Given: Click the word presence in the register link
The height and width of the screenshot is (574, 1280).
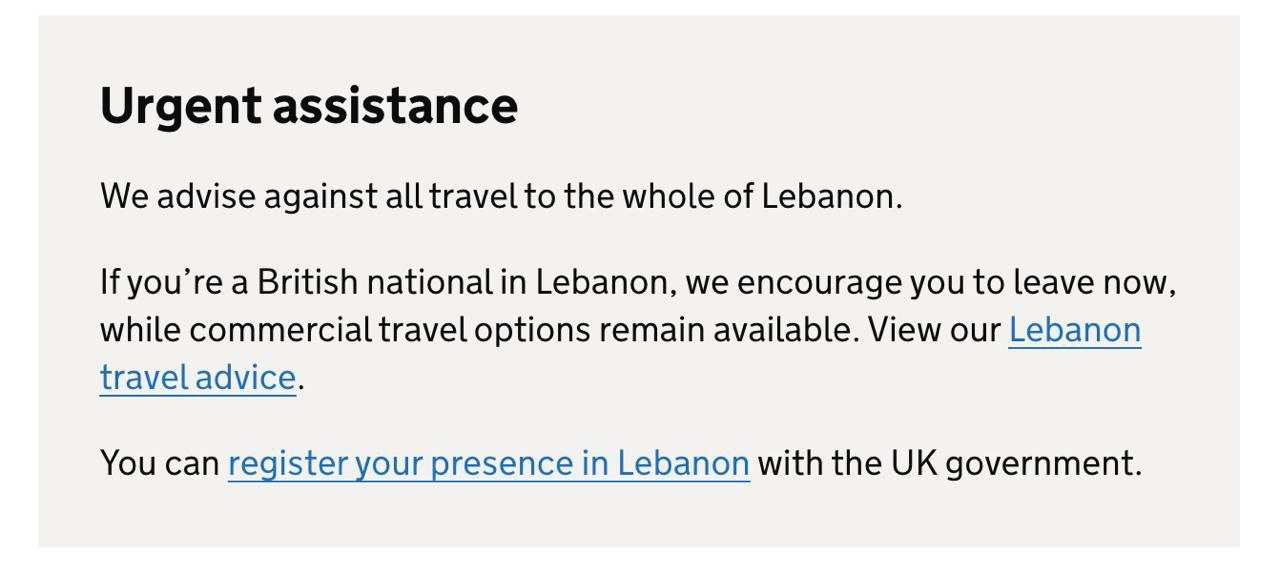Looking at the screenshot, I should [x=501, y=463].
